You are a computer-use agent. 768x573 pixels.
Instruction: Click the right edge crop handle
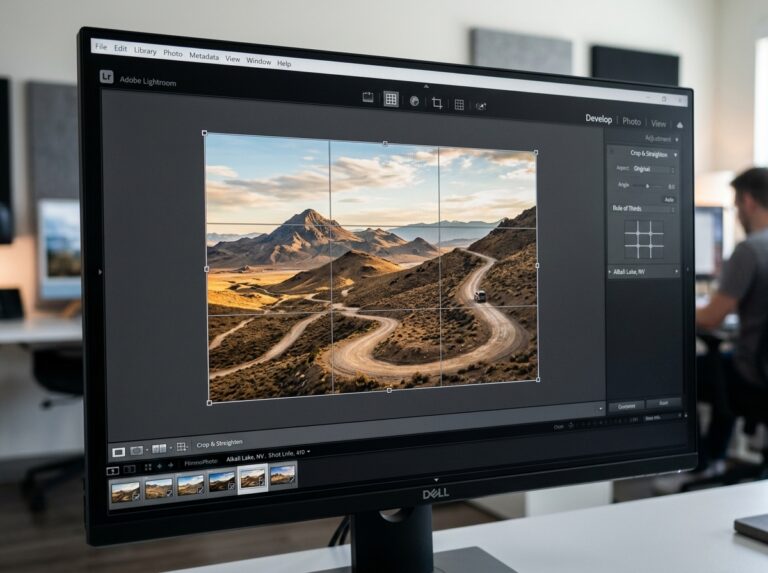tap(537, 265)
